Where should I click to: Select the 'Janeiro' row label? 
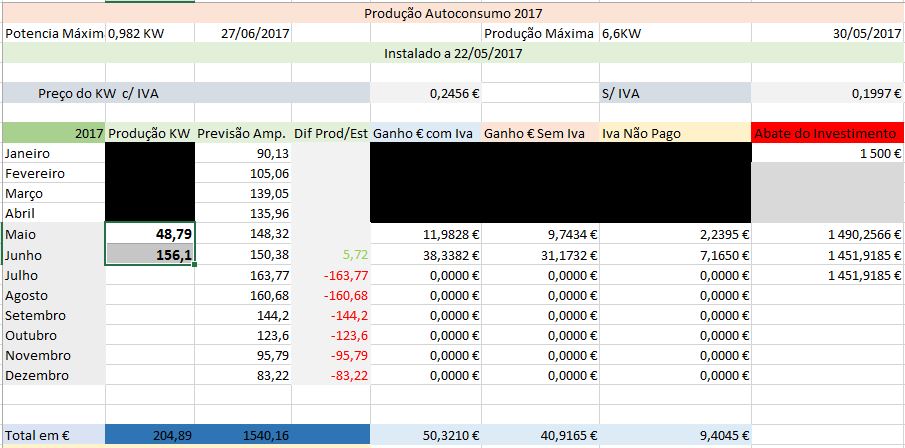54,154
